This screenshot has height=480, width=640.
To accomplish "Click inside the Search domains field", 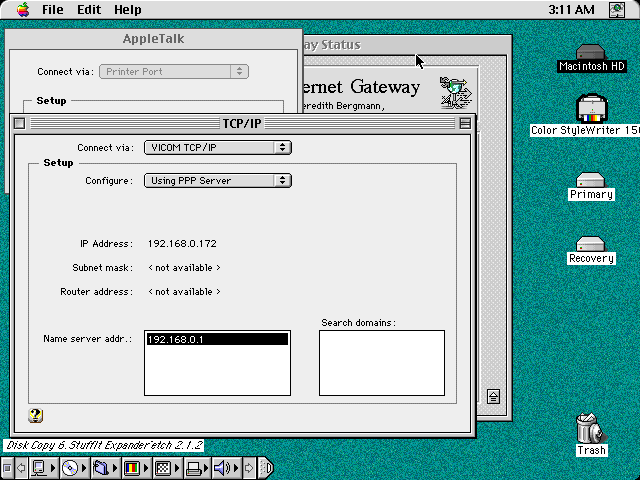I will [382, 363].
